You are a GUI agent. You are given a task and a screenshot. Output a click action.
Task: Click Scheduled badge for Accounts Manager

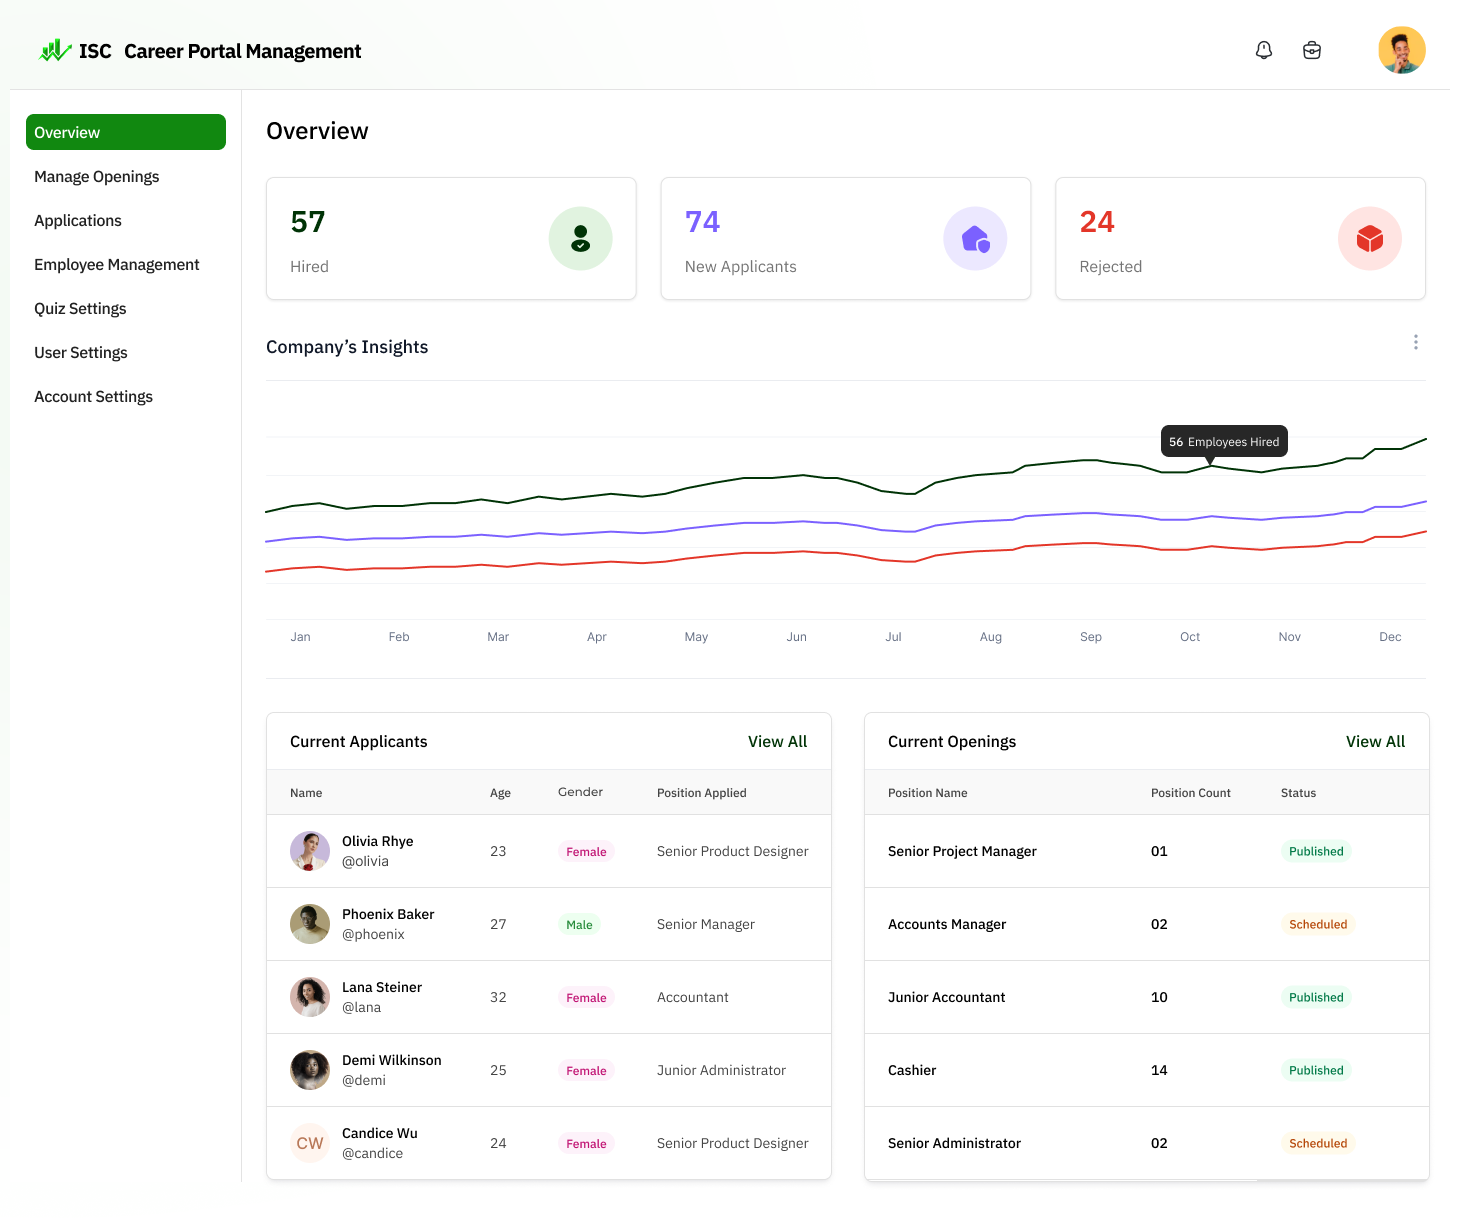click(x=1317, y=925)
